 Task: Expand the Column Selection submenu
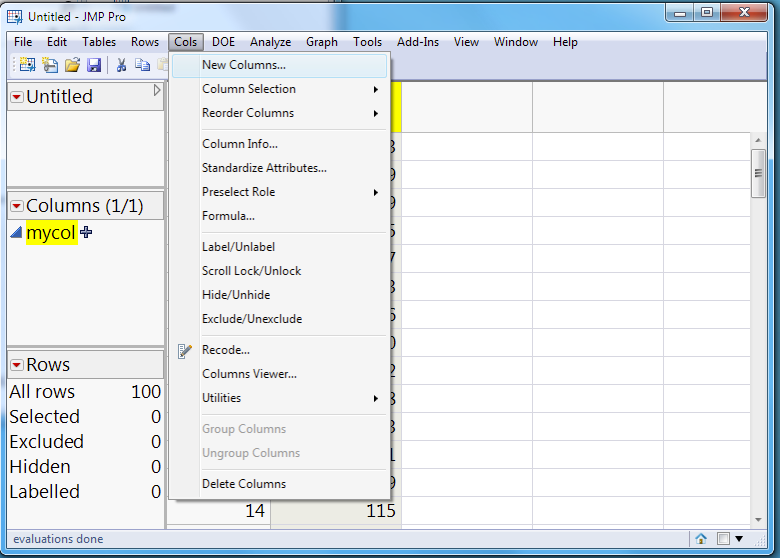280,89
